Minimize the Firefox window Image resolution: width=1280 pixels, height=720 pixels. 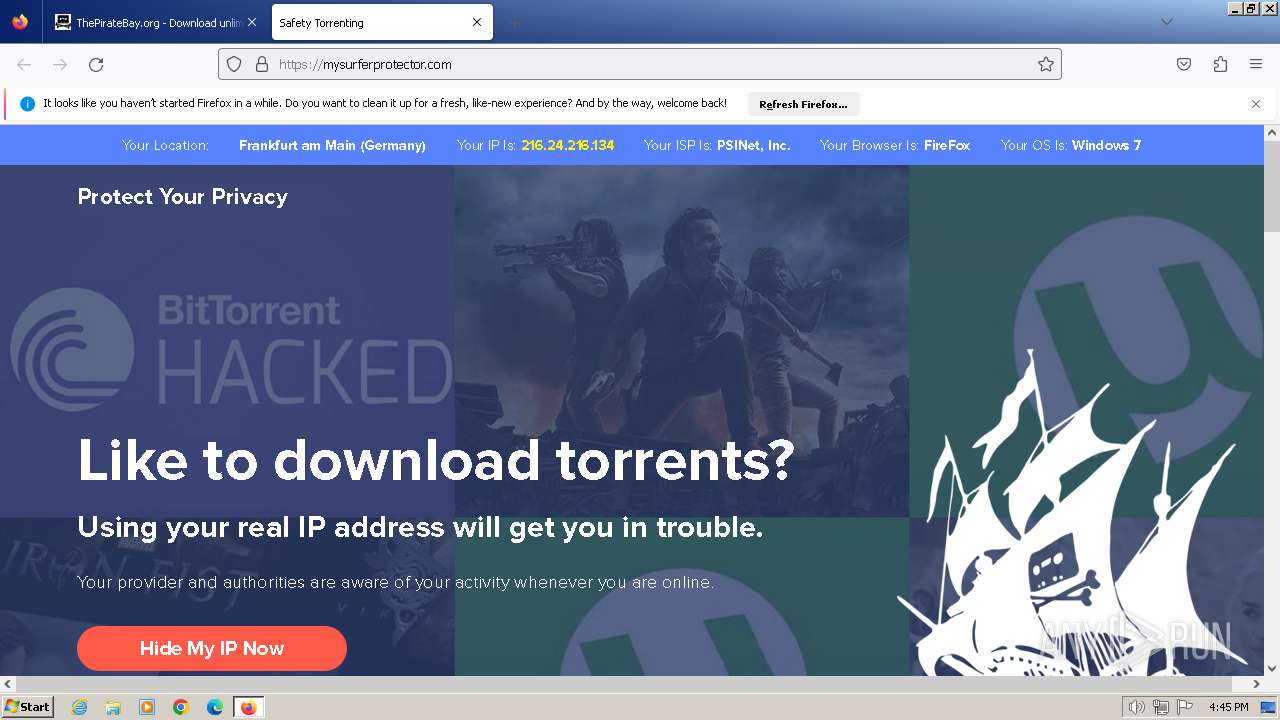pyautogui.click(x=1236, y=8)
